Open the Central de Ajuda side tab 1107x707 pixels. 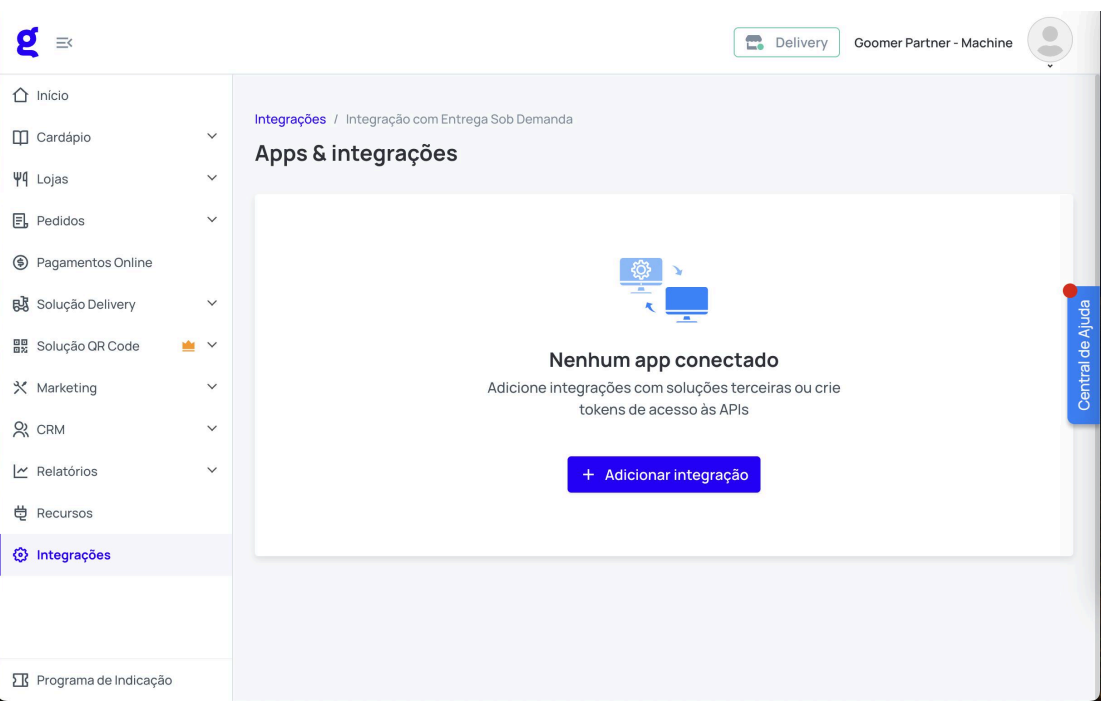click(1083, 355)
